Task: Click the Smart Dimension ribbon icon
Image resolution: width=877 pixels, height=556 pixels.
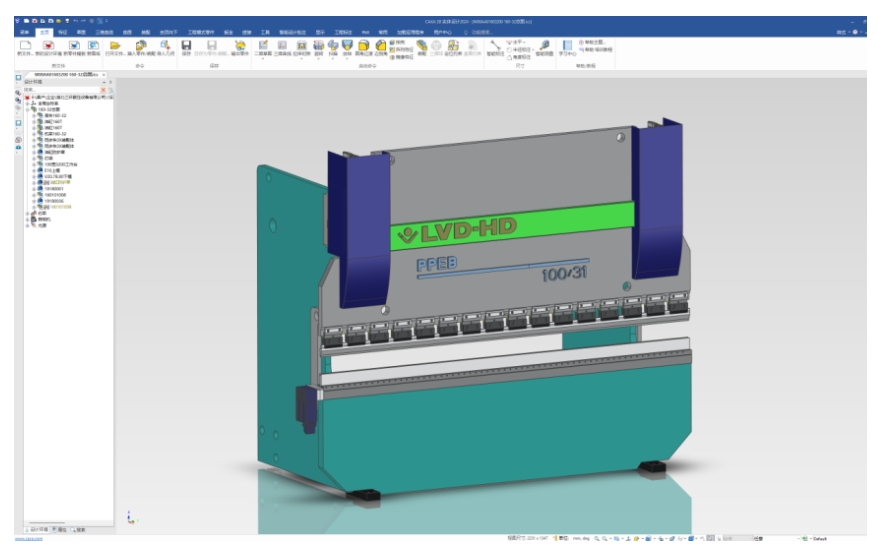Action: pyautogui.click(x=496, y=45)
